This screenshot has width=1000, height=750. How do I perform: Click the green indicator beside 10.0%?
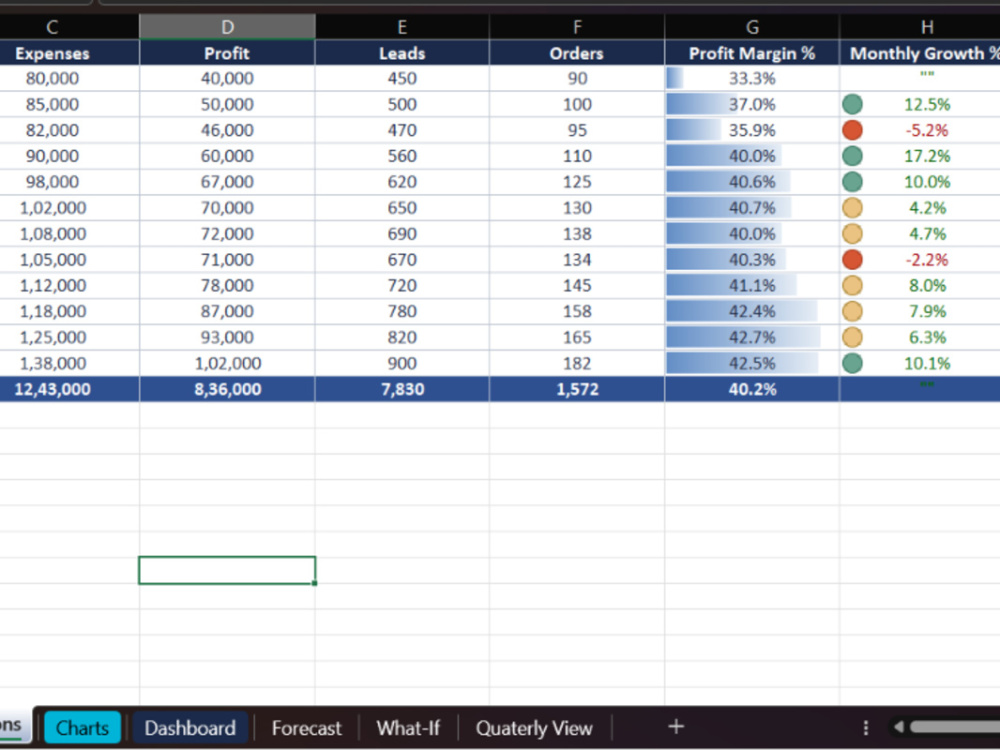coord(852,182)
